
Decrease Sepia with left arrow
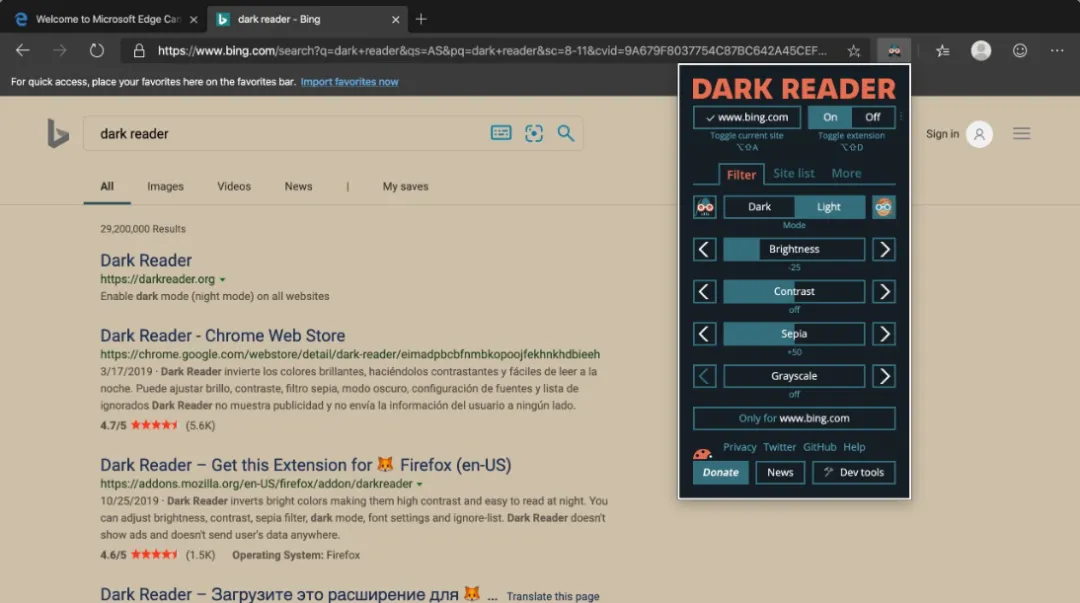pyautogui.click(x=705, y=334)
